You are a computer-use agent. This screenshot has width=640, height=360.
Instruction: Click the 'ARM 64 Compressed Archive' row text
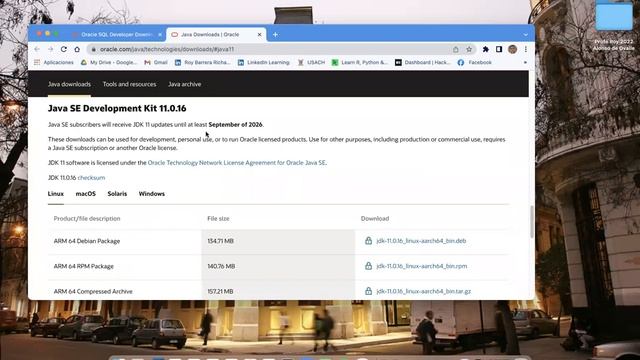(x=93, y=291)
